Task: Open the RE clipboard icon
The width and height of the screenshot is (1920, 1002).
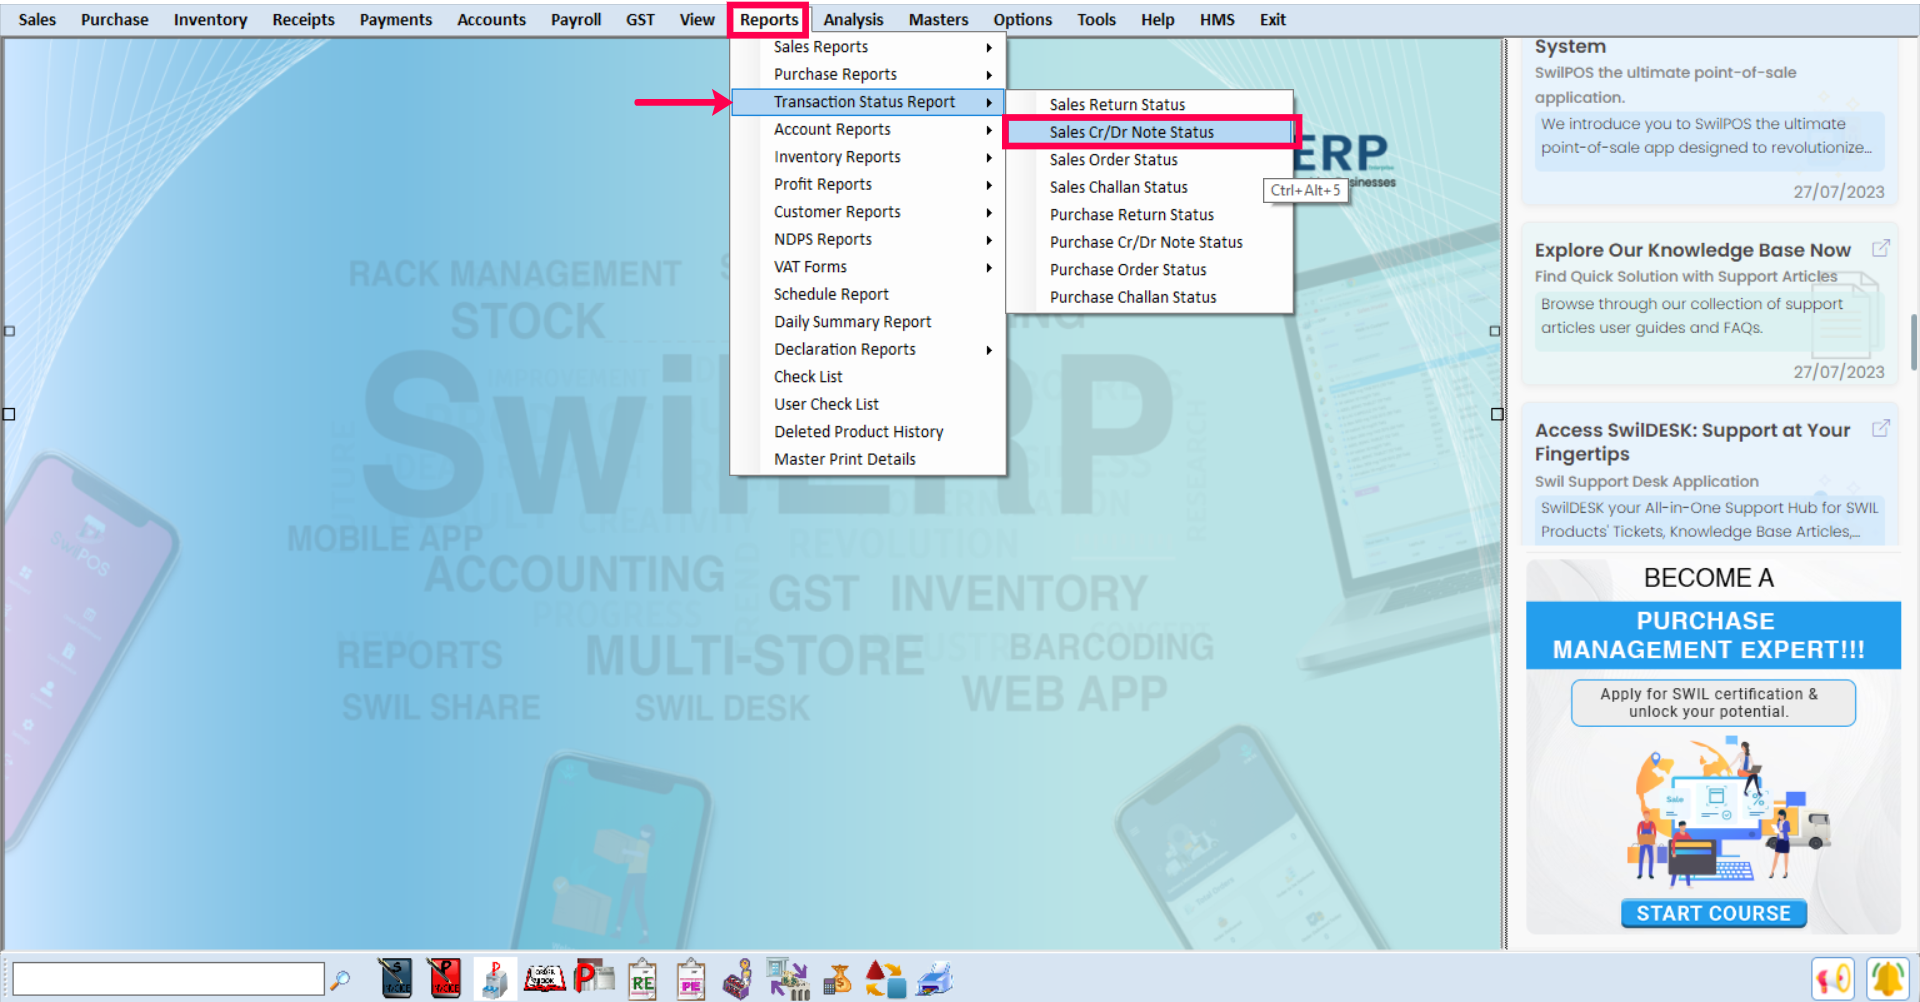Action: [x=642, y=979]
